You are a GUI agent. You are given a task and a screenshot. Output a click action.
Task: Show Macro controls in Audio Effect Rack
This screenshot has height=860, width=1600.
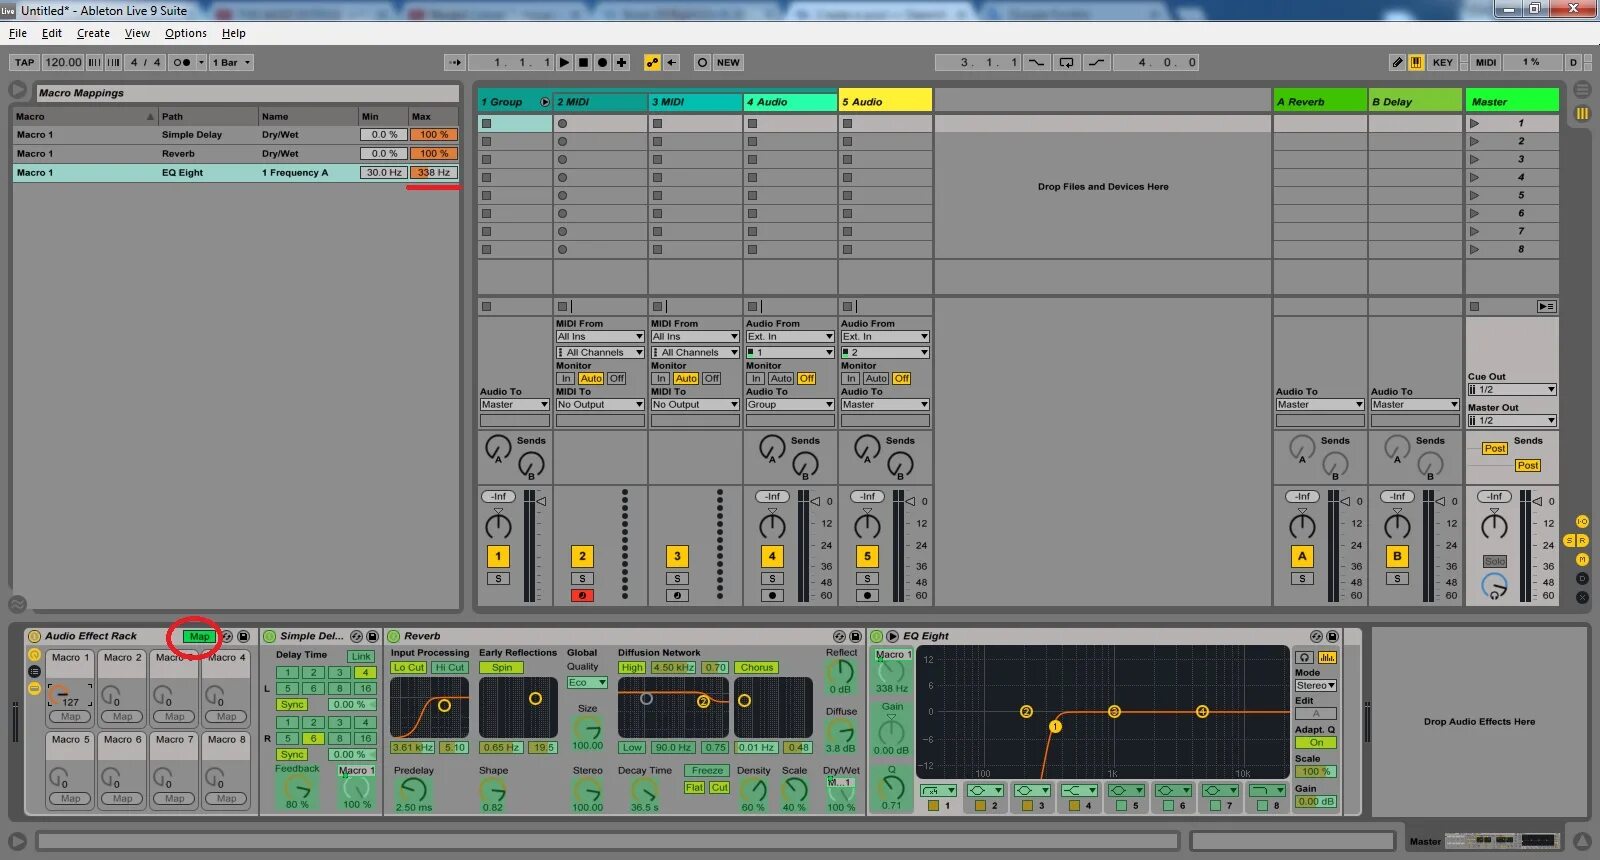[34, 655]
